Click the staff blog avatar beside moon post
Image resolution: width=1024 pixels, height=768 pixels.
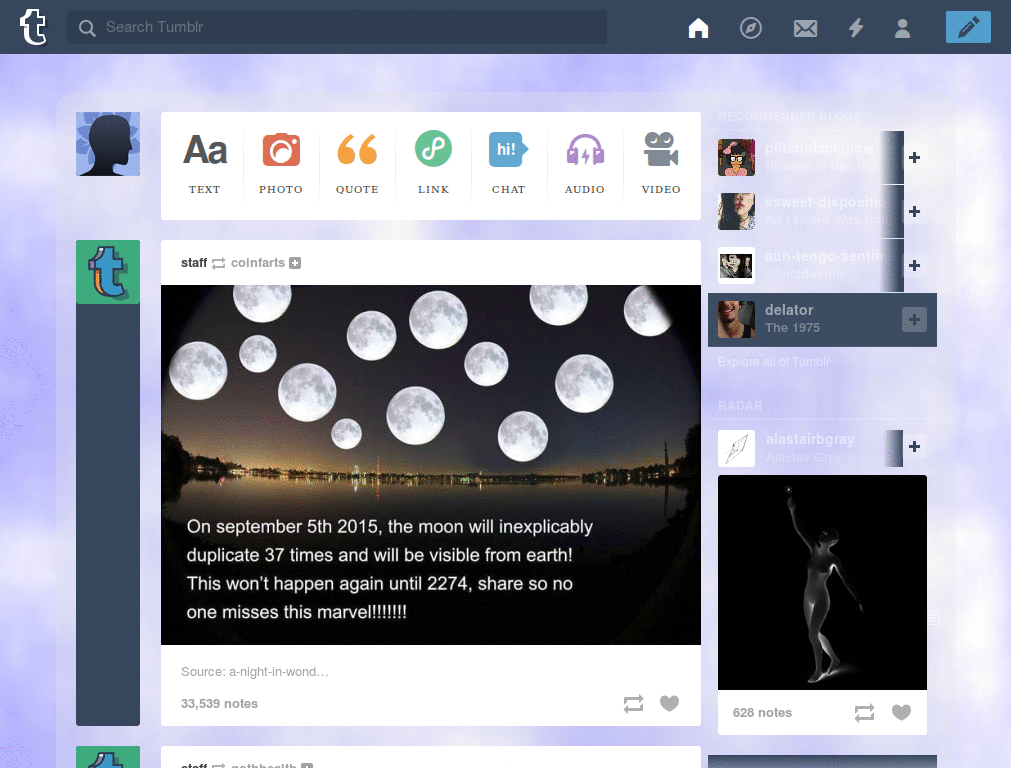click(108, 272)
